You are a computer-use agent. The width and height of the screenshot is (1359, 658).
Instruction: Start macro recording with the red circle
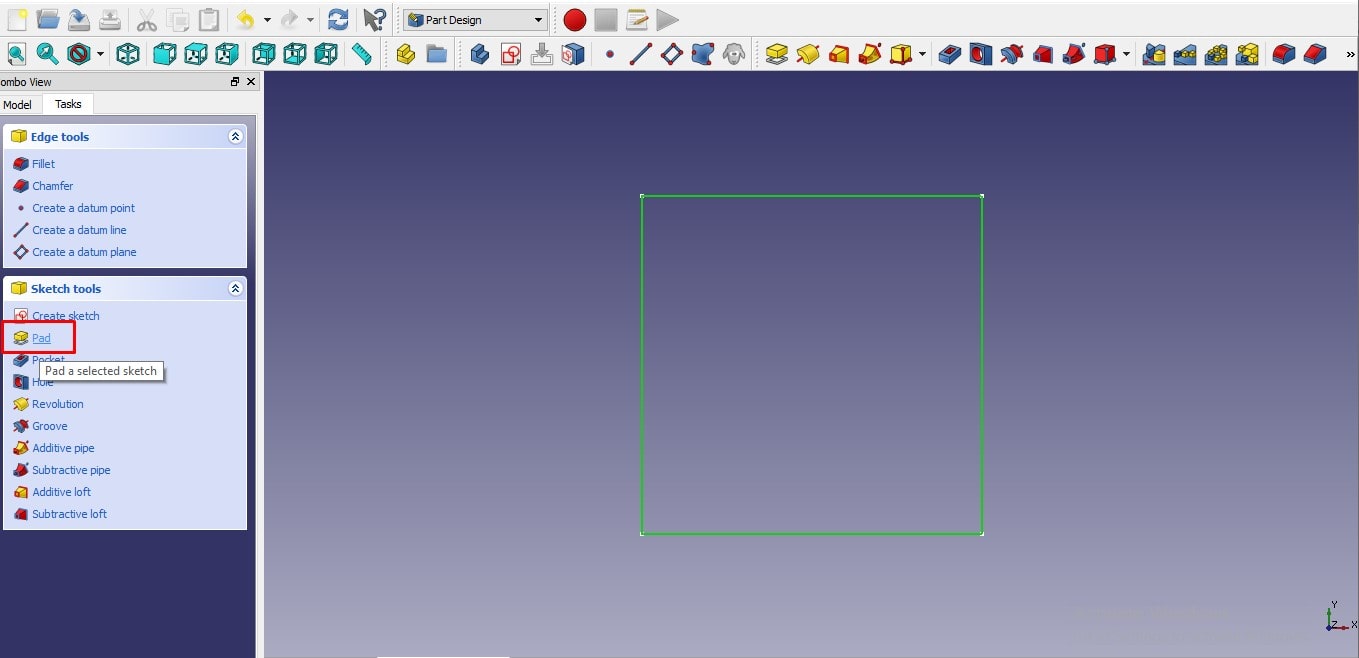pos(574,19)
